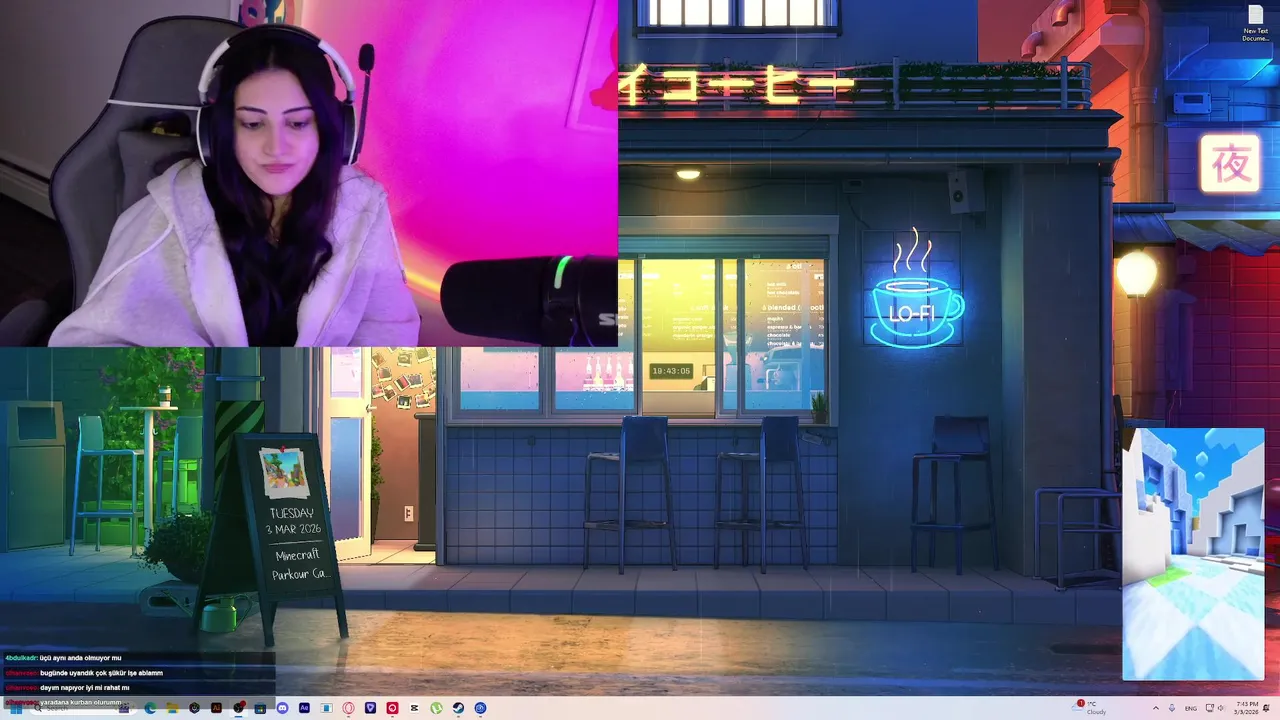The height and width of the screenshot is (720, 1280).
Task: Open Microsoft Edge from the taskbar
Action: (x=150, y=708)
